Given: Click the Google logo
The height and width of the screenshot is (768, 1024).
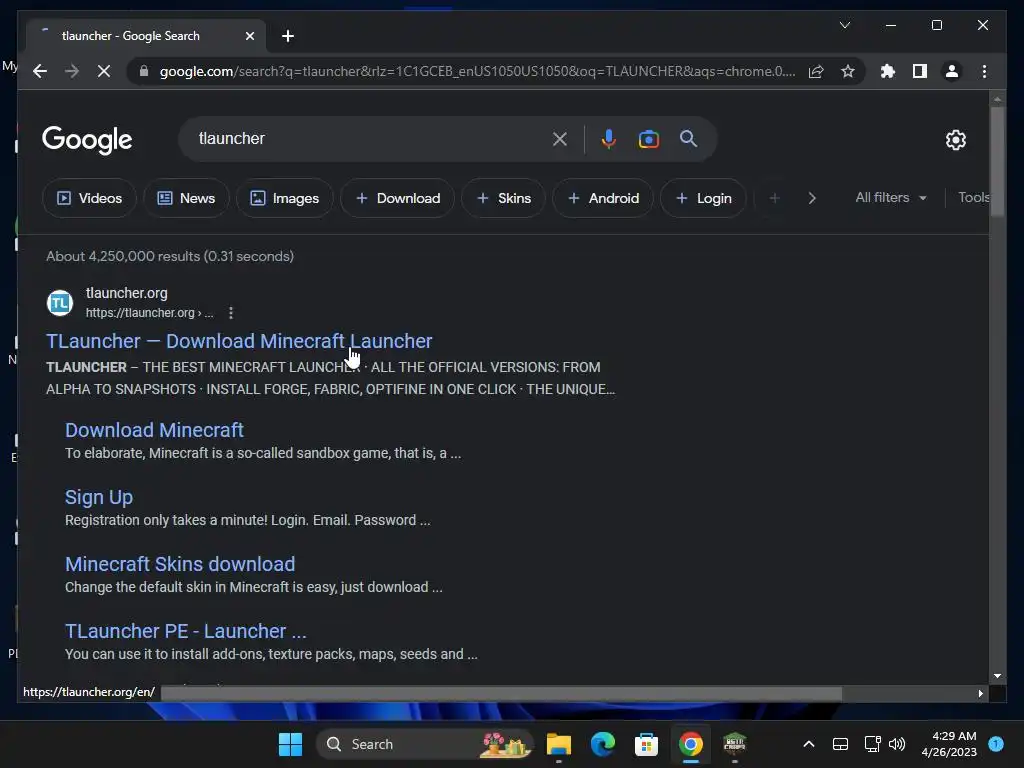Looking at the screenshot, I should click(x=87, y=139).
